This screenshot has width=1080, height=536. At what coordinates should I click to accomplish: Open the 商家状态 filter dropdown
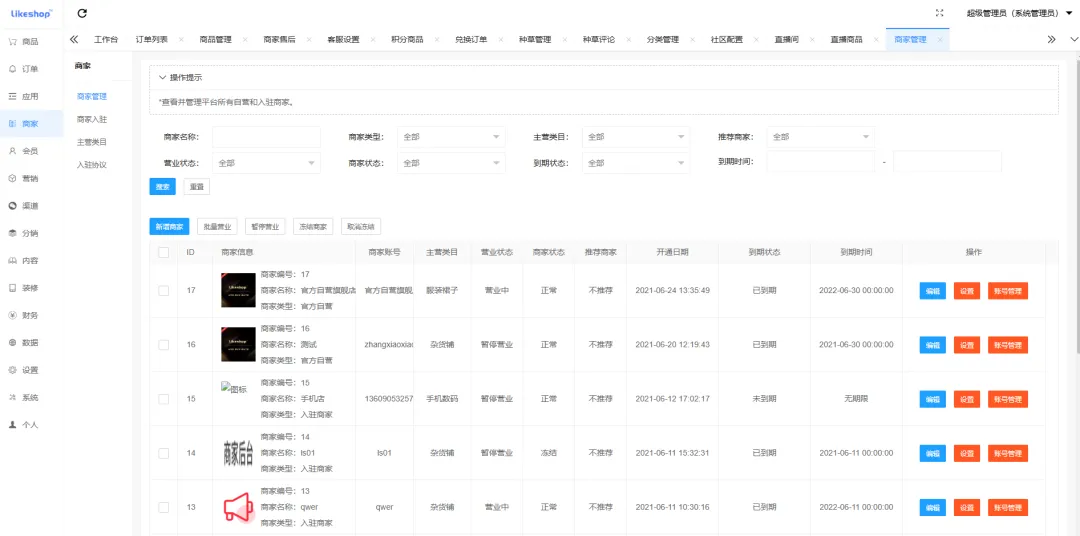[x=451, y=163]
